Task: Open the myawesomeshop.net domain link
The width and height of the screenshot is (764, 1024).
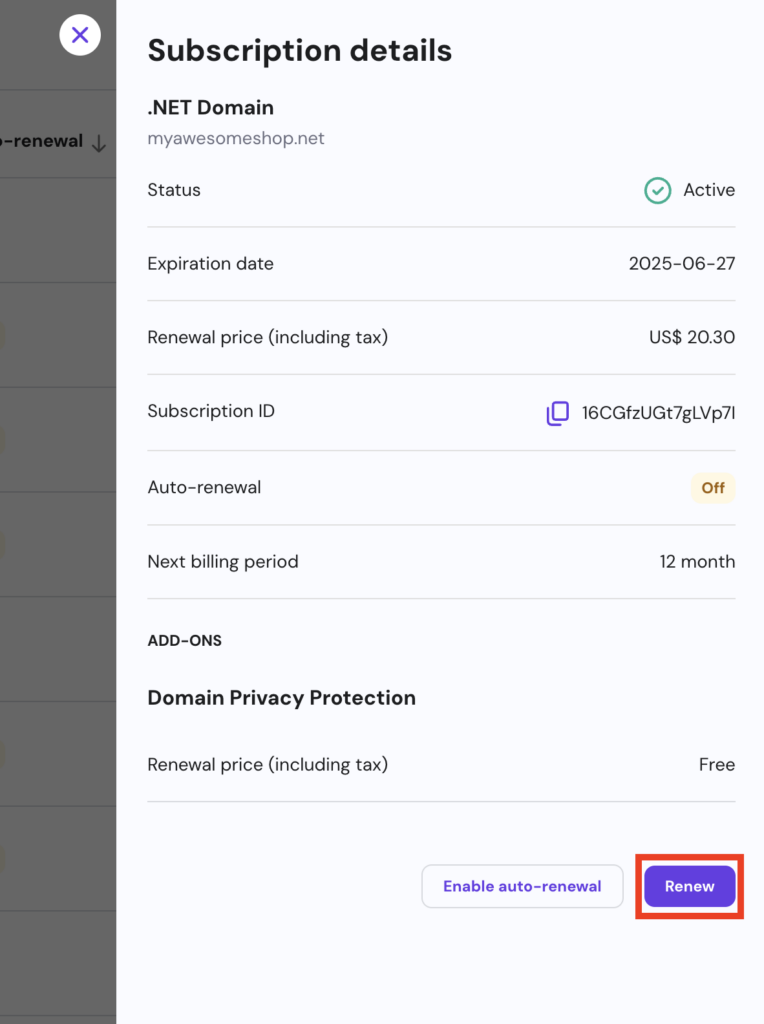Action: point(236,138)
